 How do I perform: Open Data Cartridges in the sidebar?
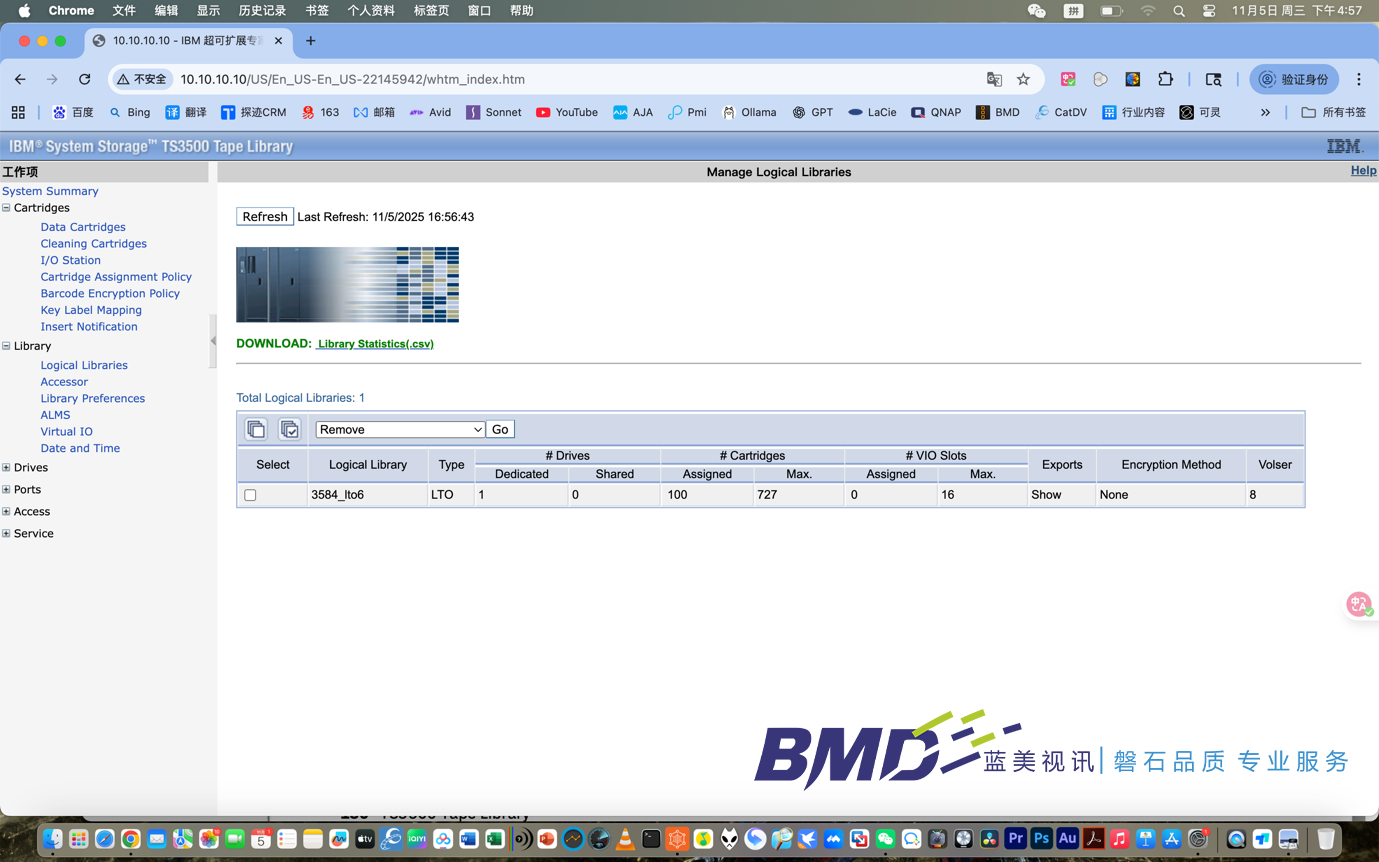(83, 227)
